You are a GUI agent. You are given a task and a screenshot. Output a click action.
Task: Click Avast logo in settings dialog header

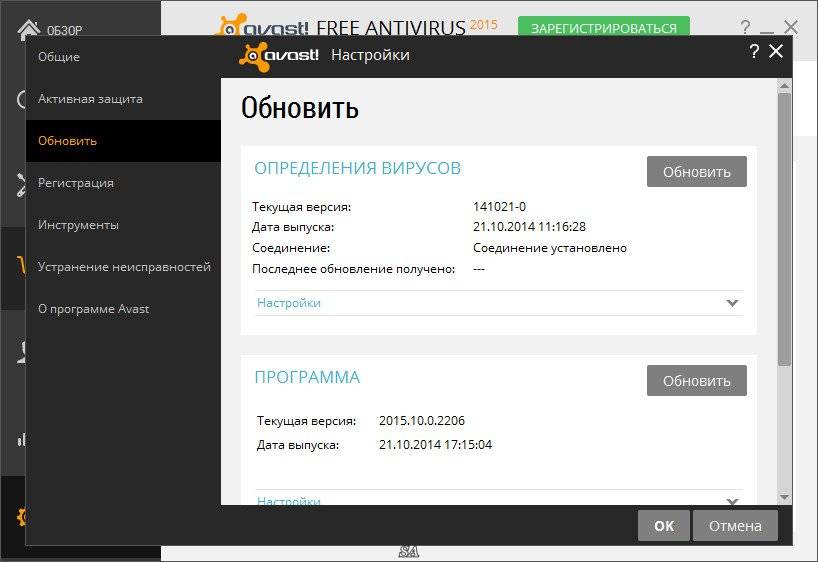pos(279,56)
